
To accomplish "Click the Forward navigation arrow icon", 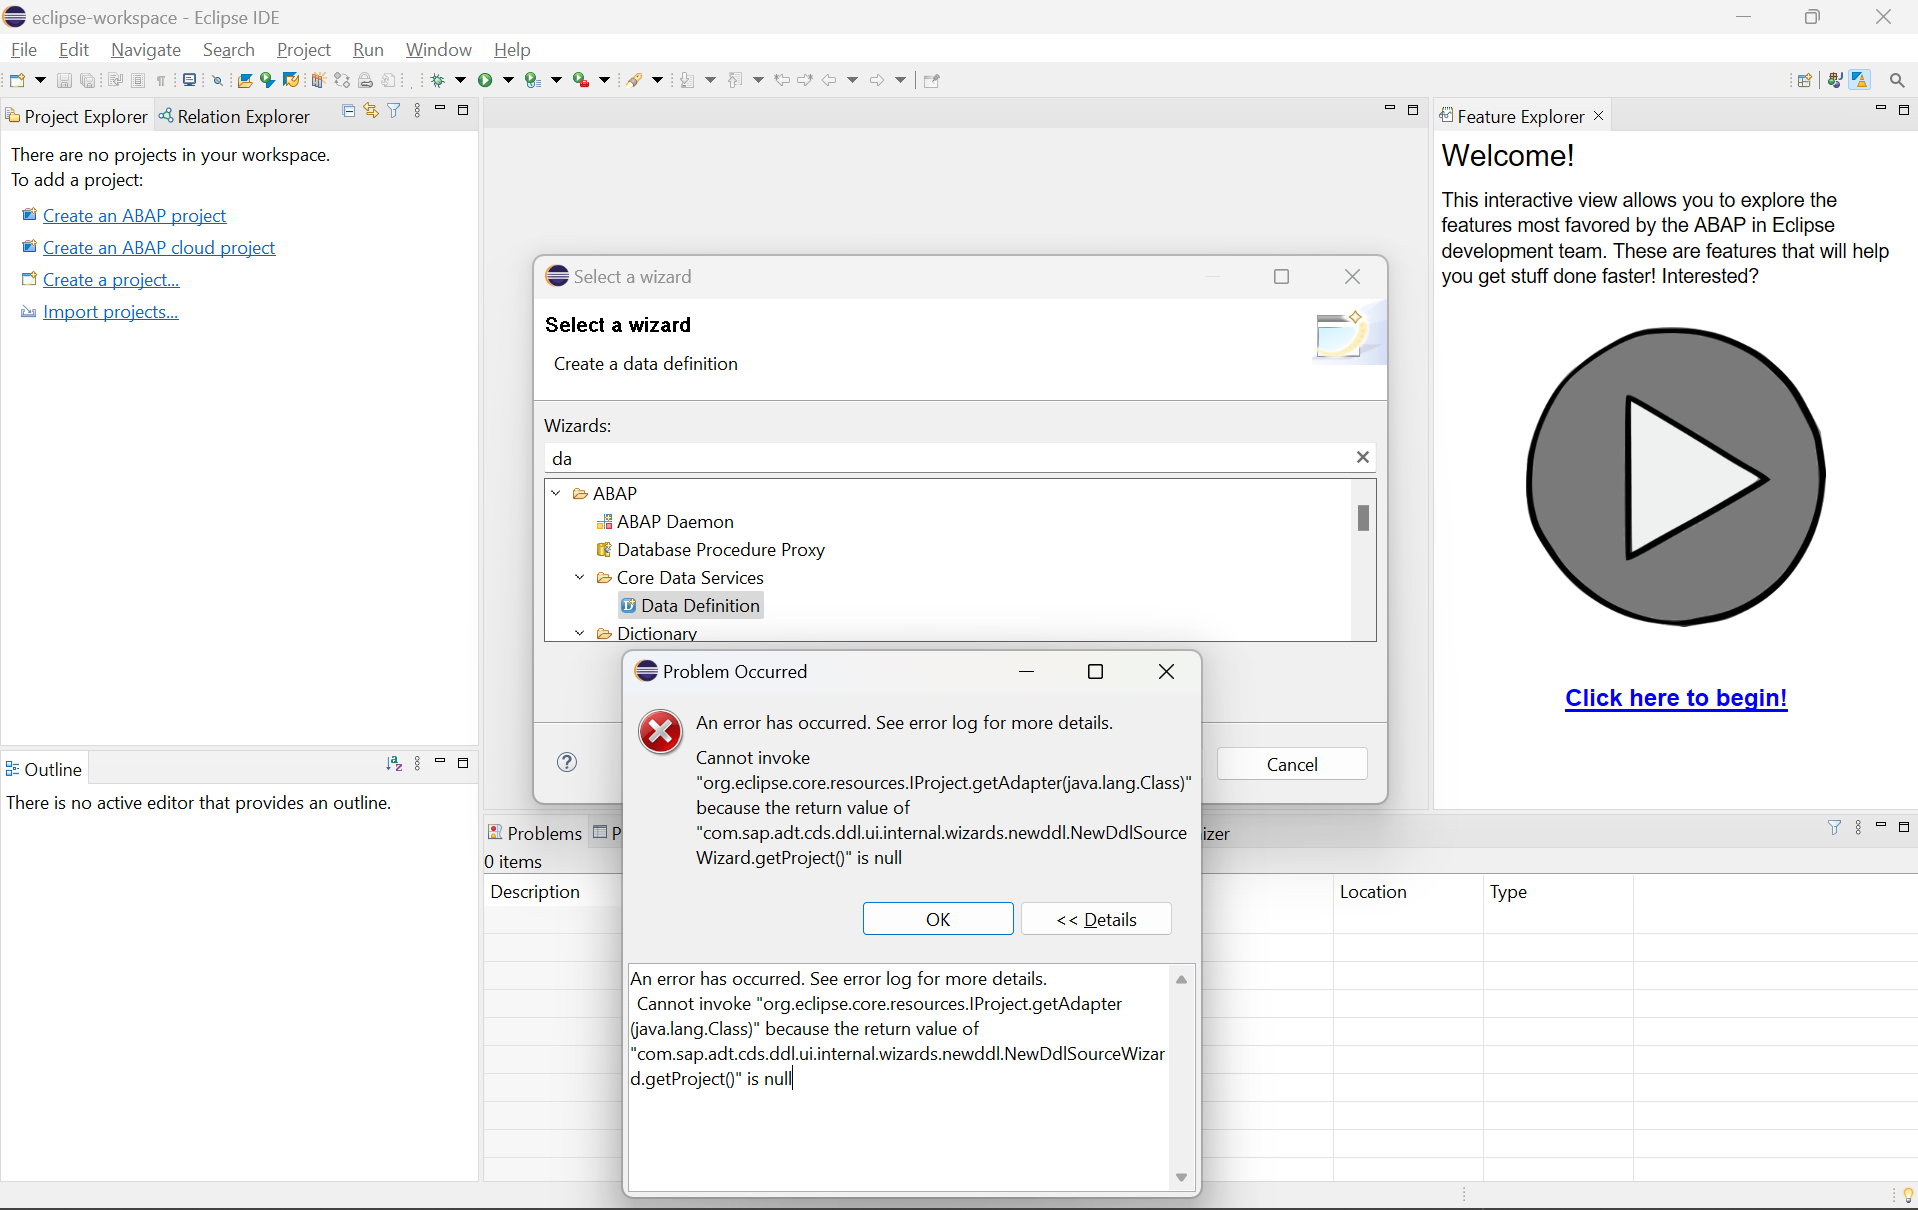I will pyautogui.click(x=877, y=80).
